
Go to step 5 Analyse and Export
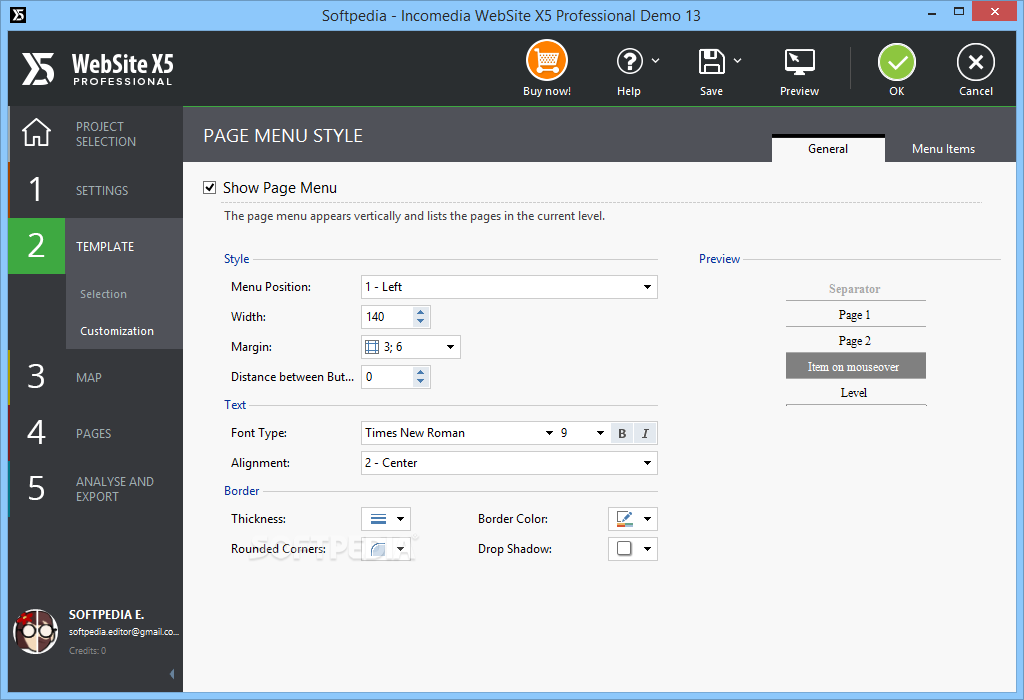(95, 488)
